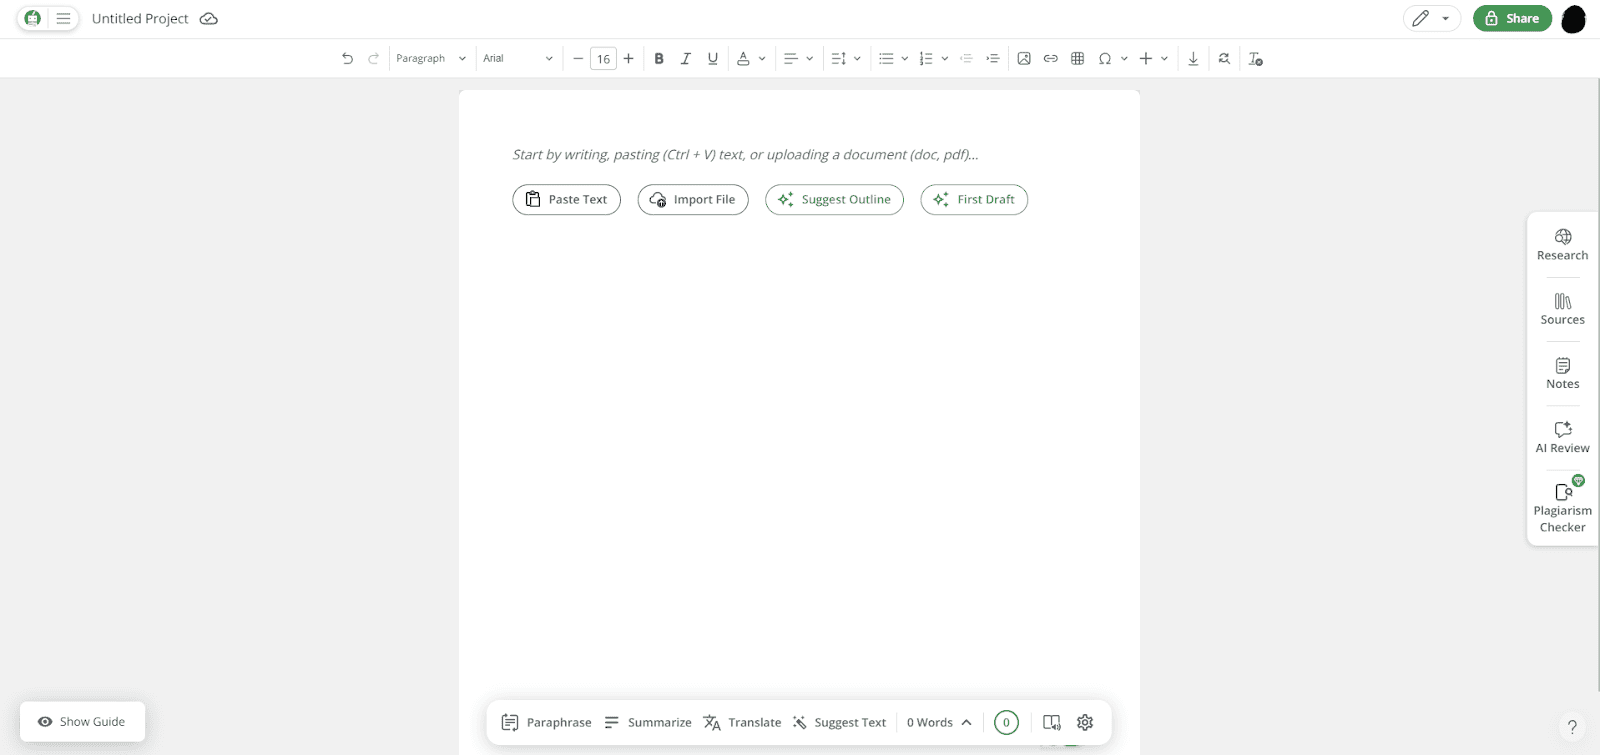
Task: Click the Suggest Outline button
Action: (x=834, y=199)
